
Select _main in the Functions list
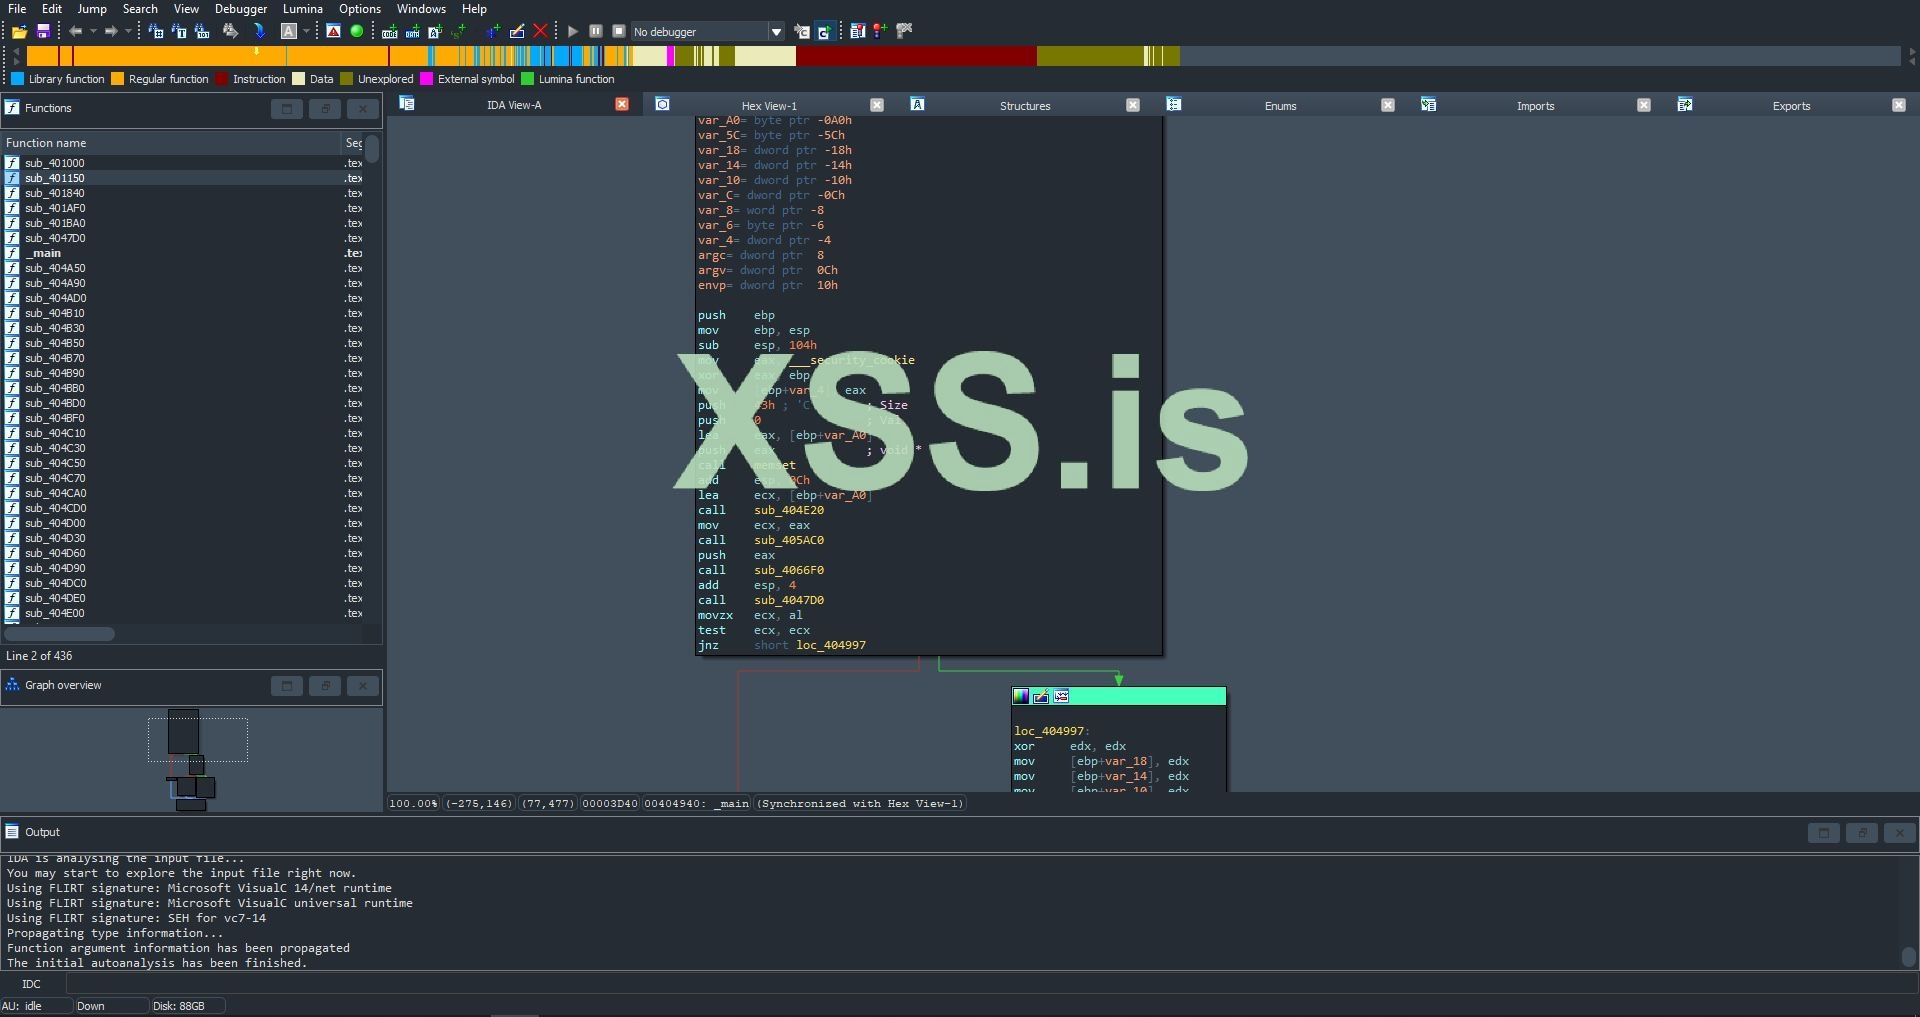click(x=44, y=254)
